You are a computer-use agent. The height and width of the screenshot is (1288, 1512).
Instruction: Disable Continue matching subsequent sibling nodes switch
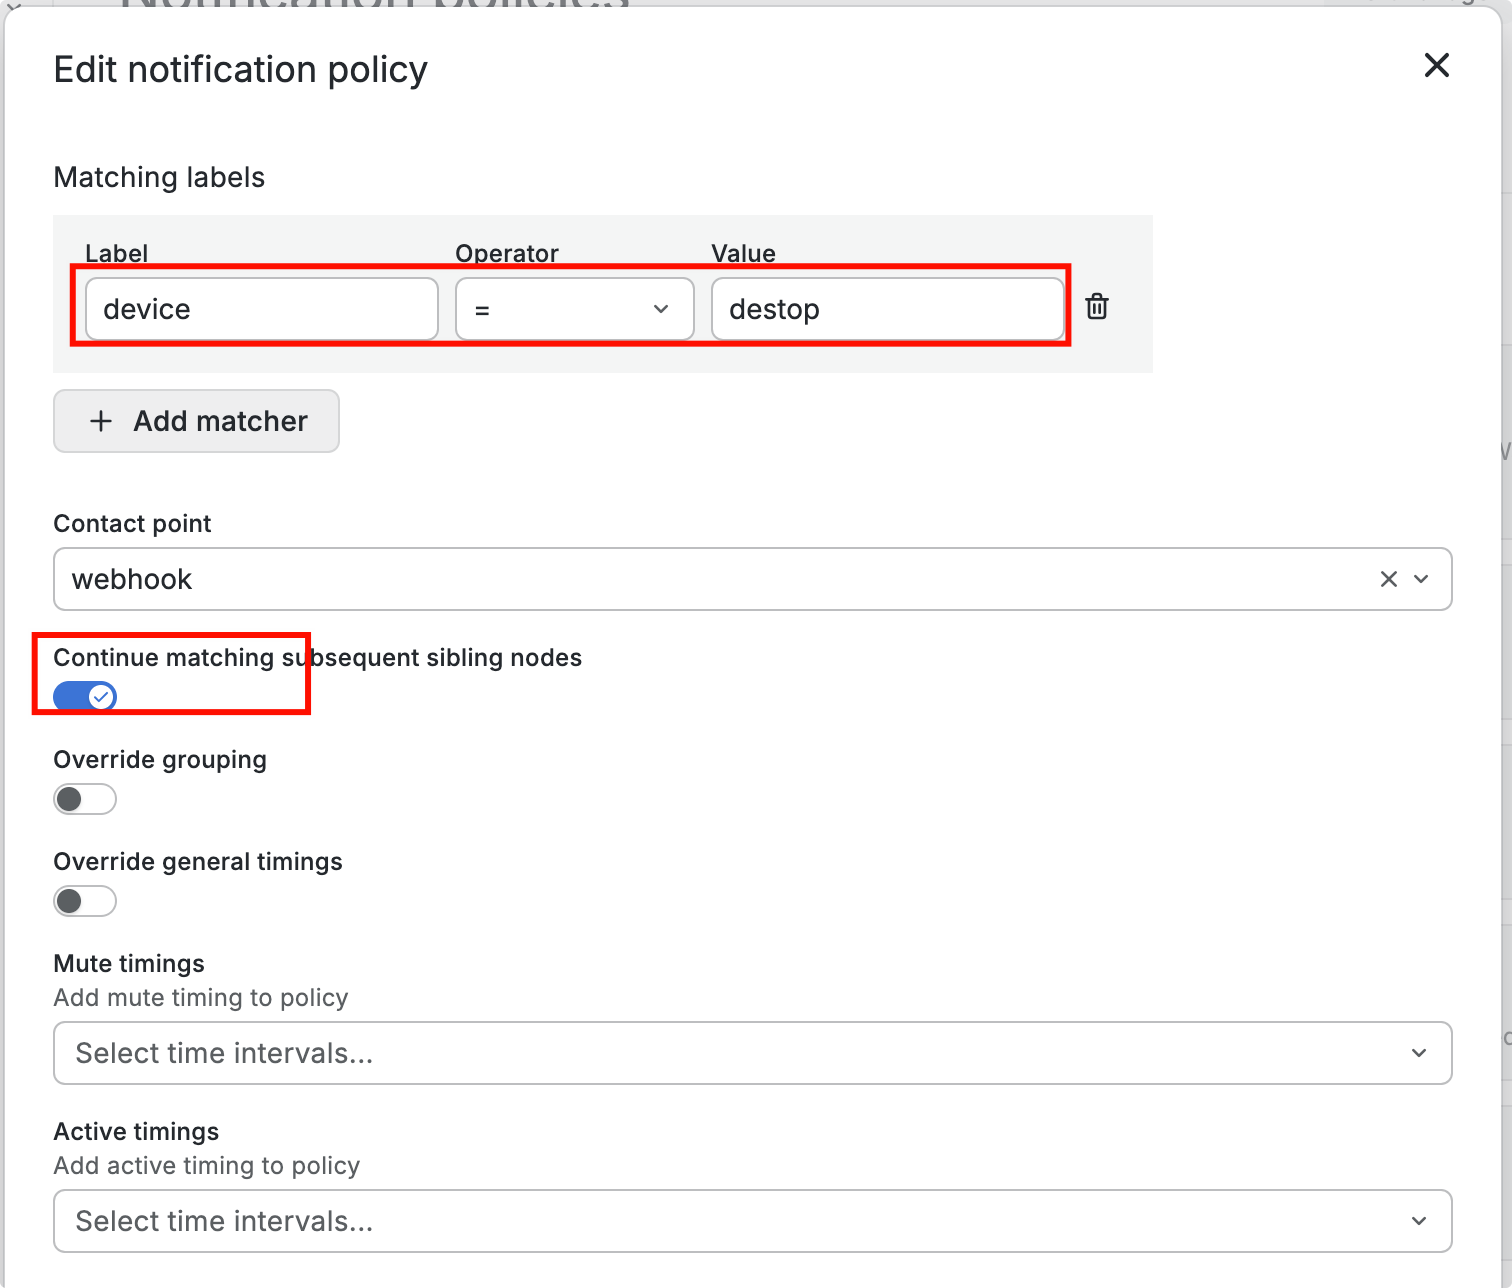85,696
